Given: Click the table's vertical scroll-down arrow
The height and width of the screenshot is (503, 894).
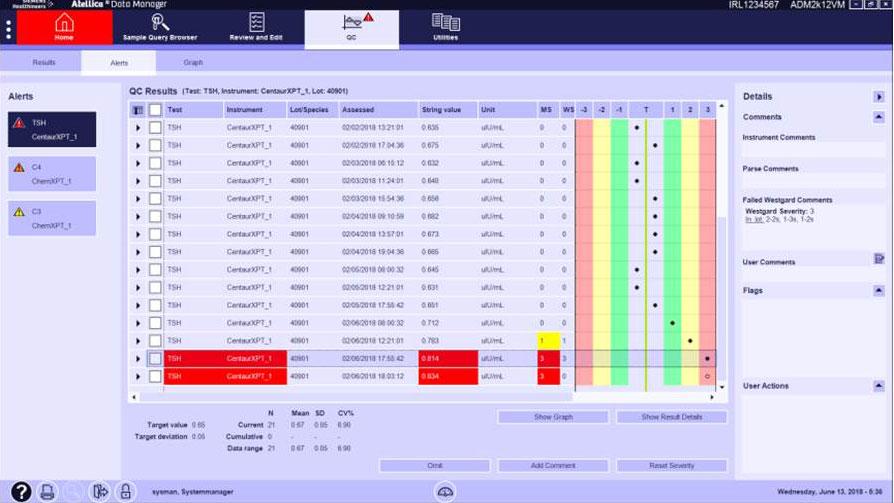Looking at the screenshot, I should click(722, 387).
